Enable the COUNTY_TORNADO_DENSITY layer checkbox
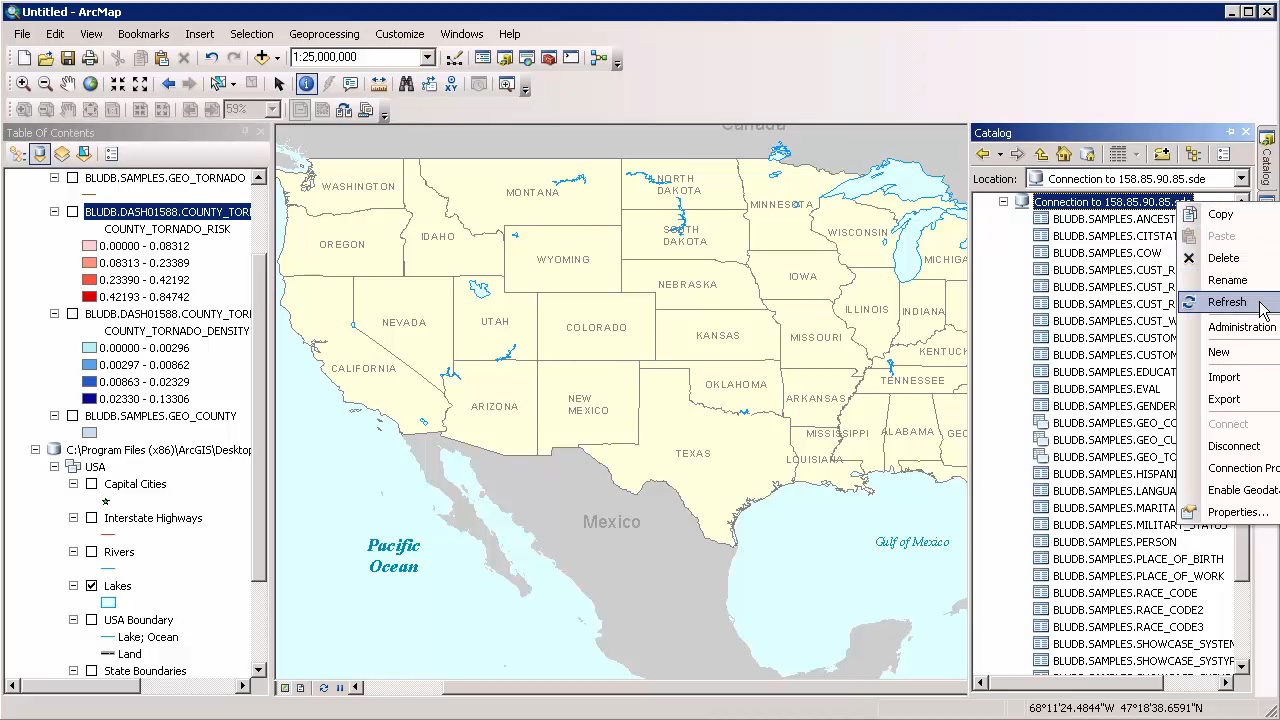The width and height of the screenshot is (1280, 720). click(72, 314)
